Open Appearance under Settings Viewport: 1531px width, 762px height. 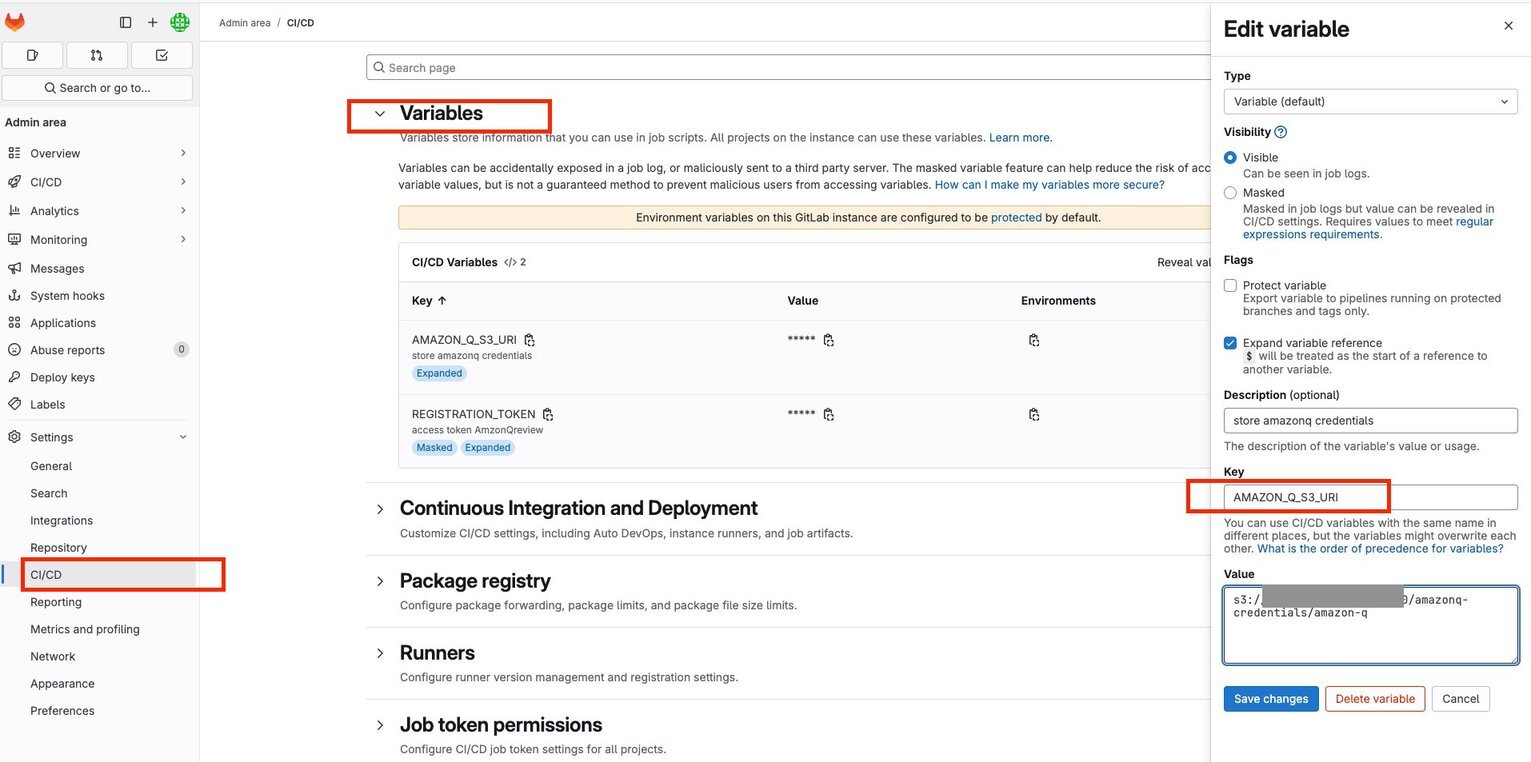point(62,684)
